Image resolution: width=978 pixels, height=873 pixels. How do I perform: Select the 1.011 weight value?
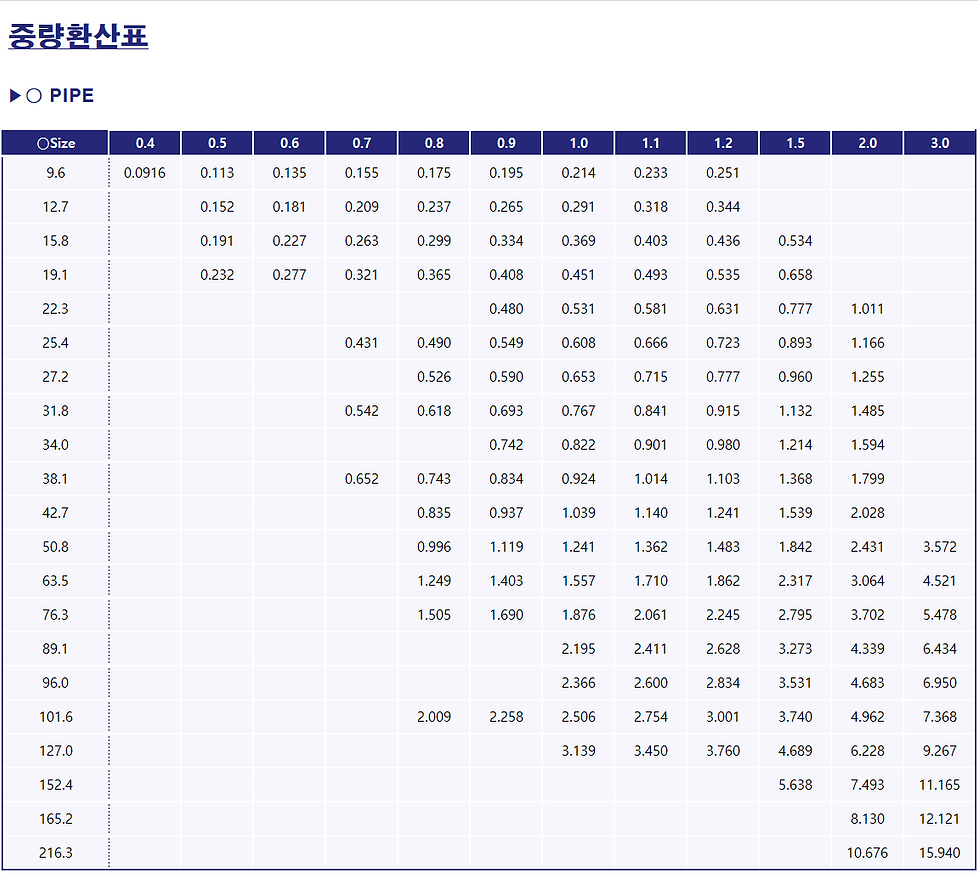[x=868, y=309]
